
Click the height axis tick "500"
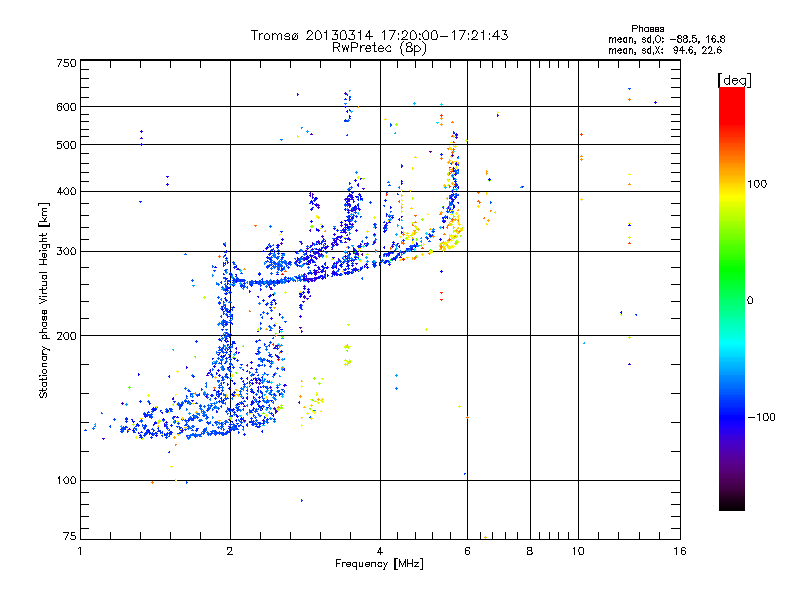pos(66,145)
